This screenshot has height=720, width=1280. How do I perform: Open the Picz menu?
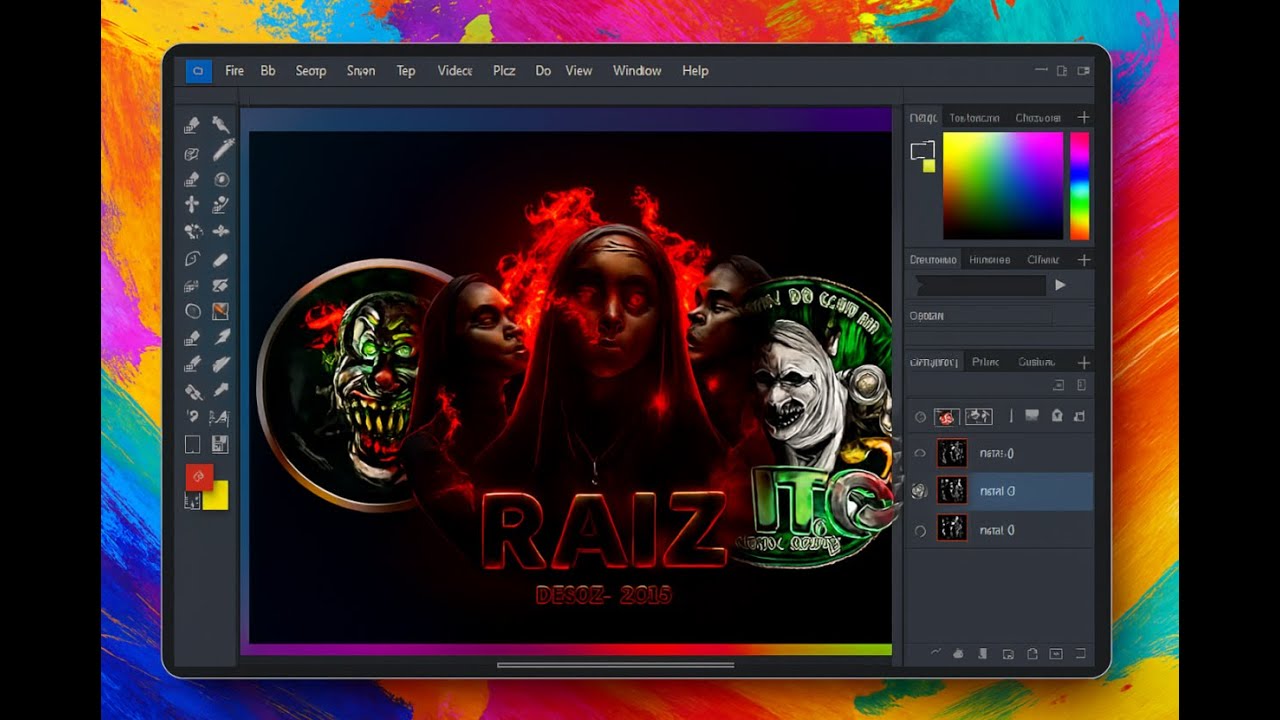504,71
